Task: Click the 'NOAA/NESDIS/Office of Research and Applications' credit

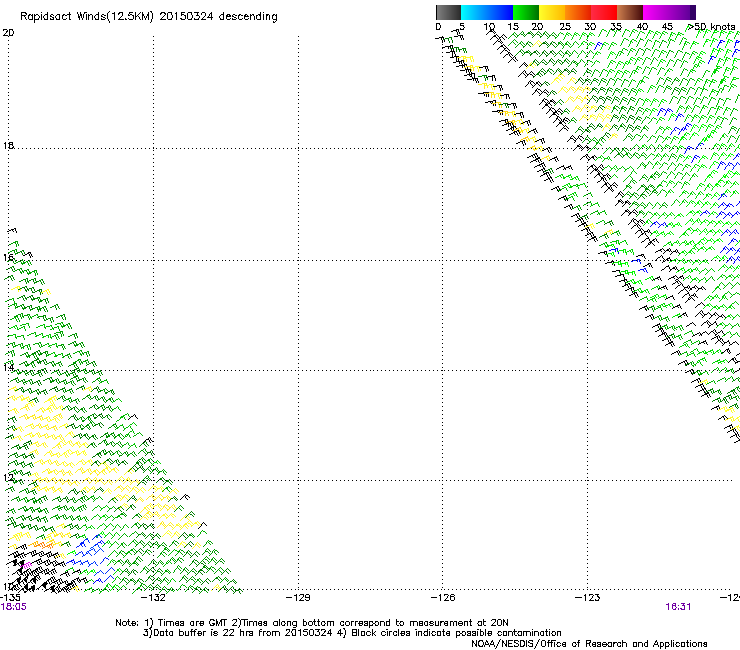Action: point(589,644)
